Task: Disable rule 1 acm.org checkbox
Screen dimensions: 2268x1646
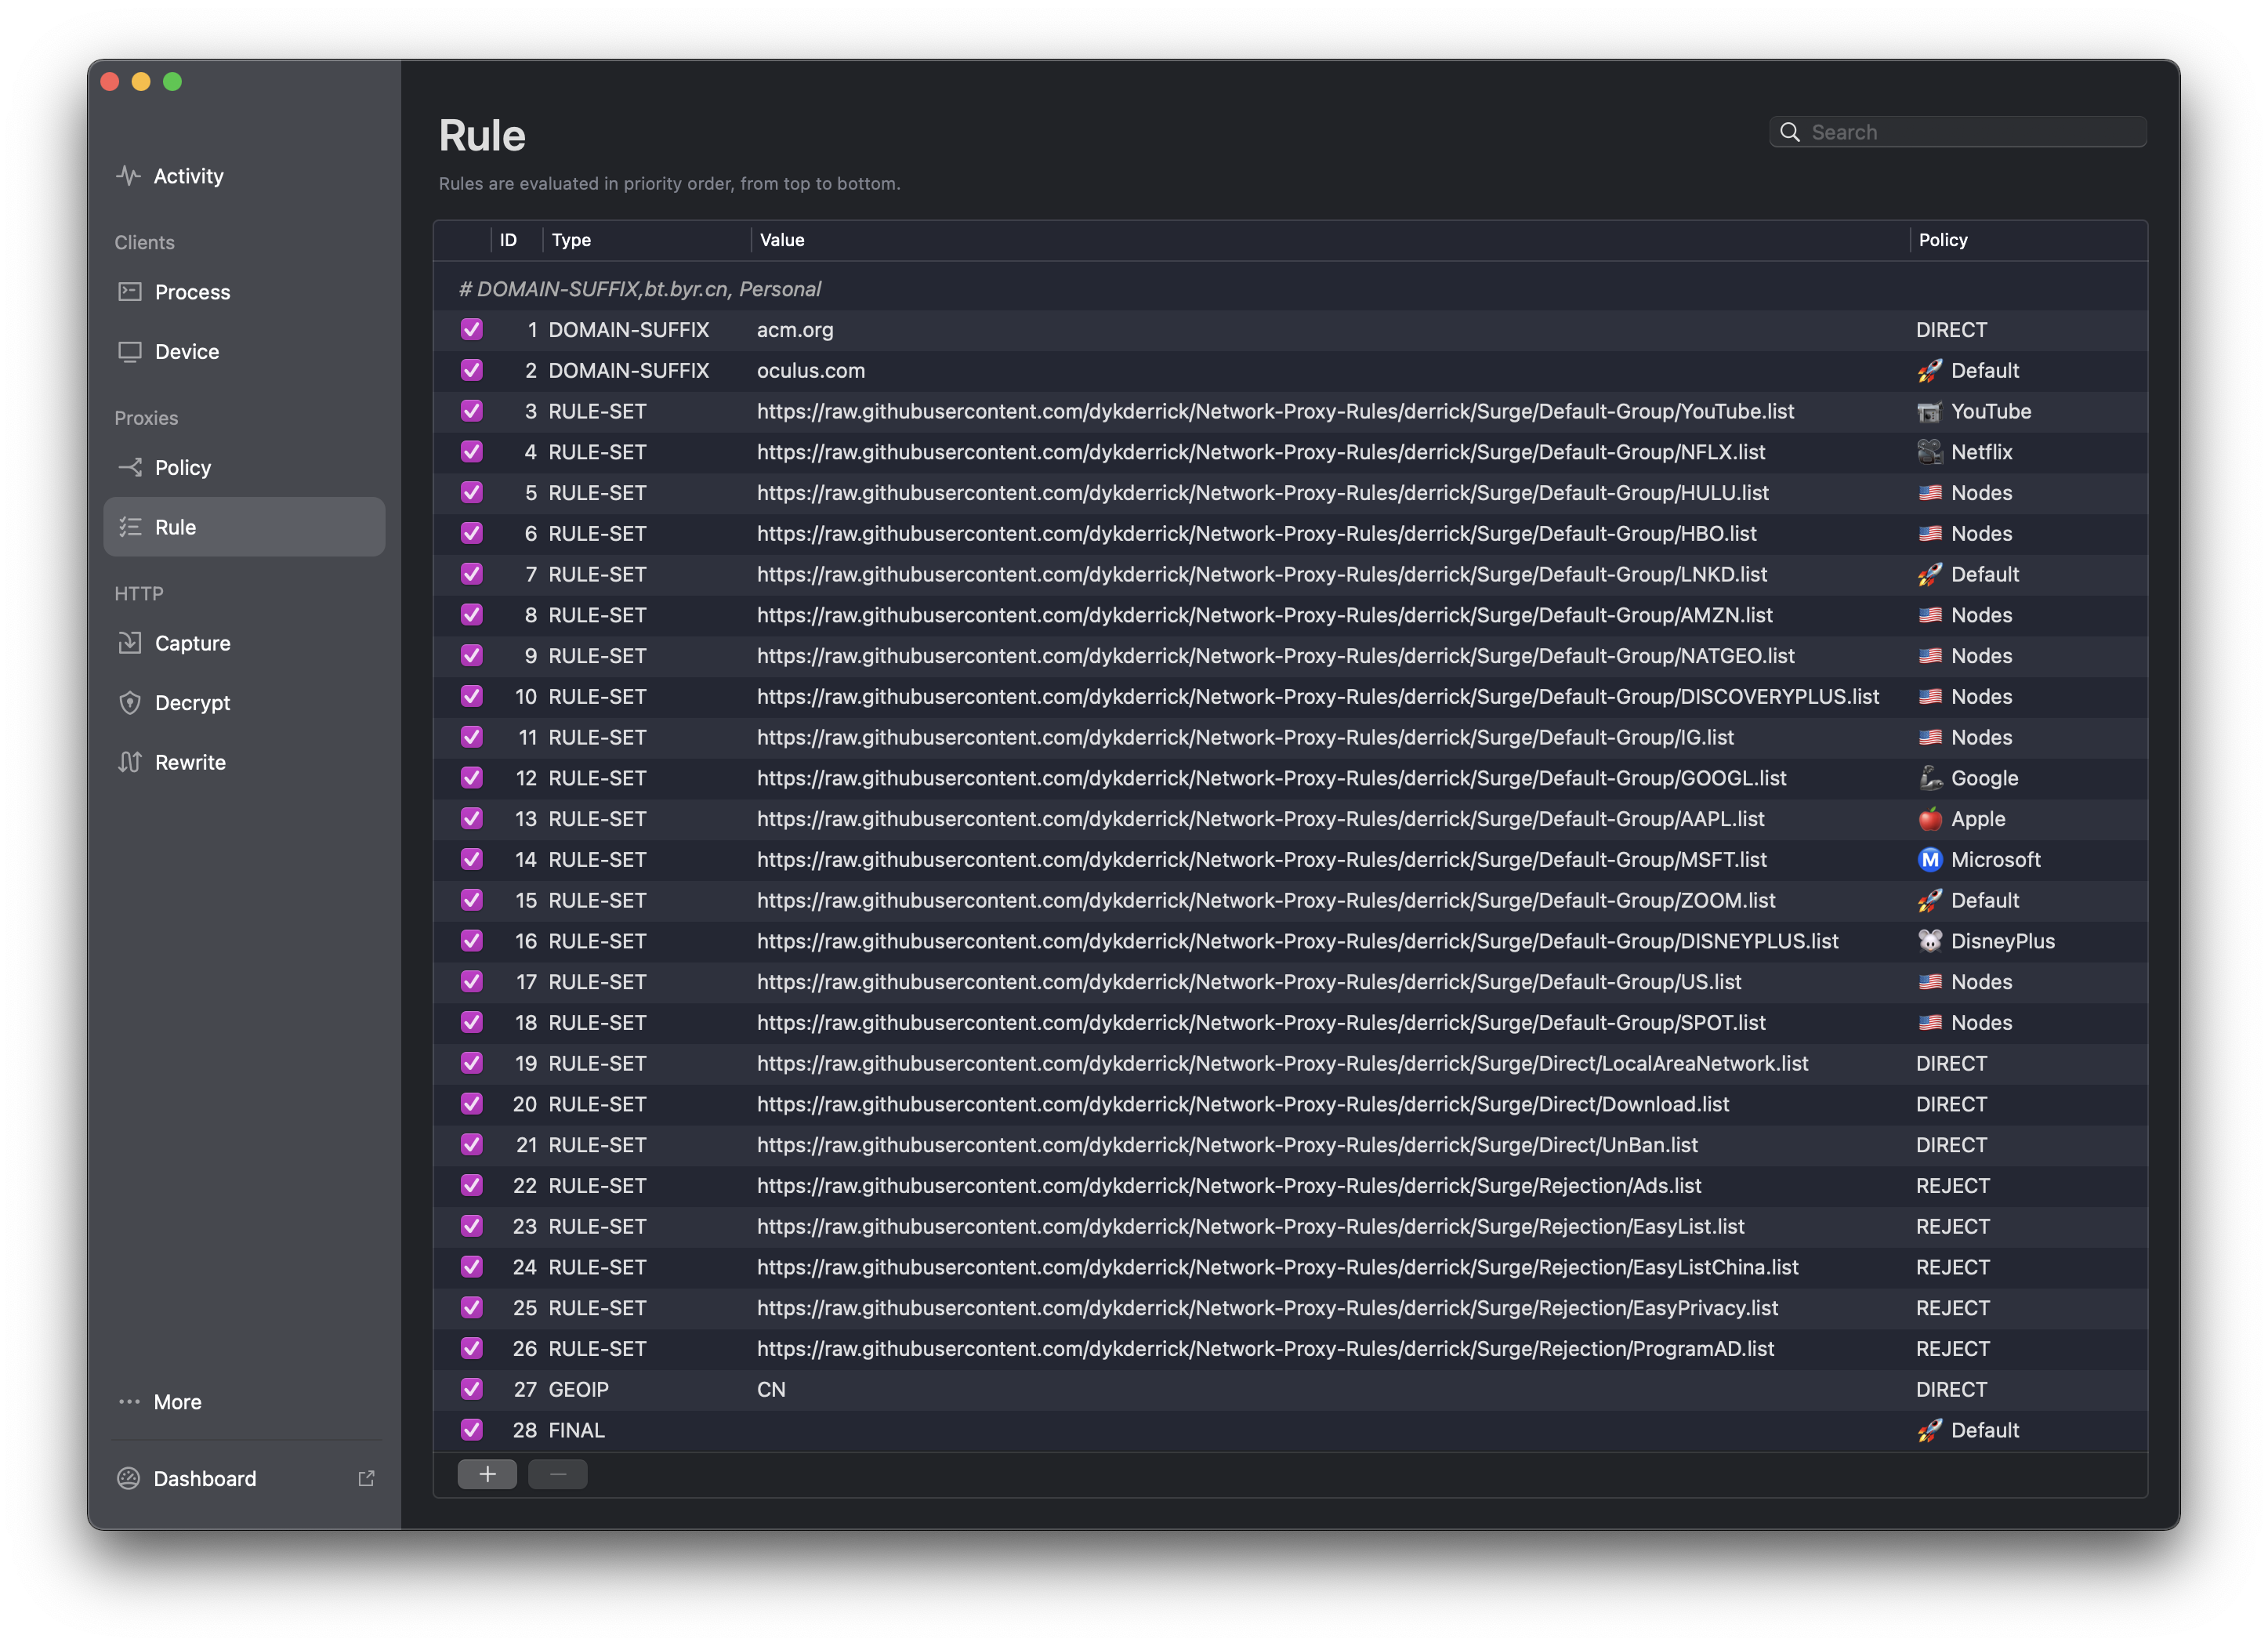Action: pyautogui.click(x=472, y=329)
